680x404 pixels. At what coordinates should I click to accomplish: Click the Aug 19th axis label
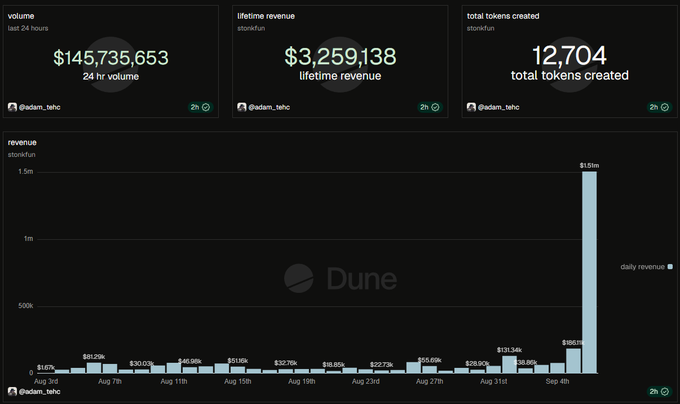302,381
